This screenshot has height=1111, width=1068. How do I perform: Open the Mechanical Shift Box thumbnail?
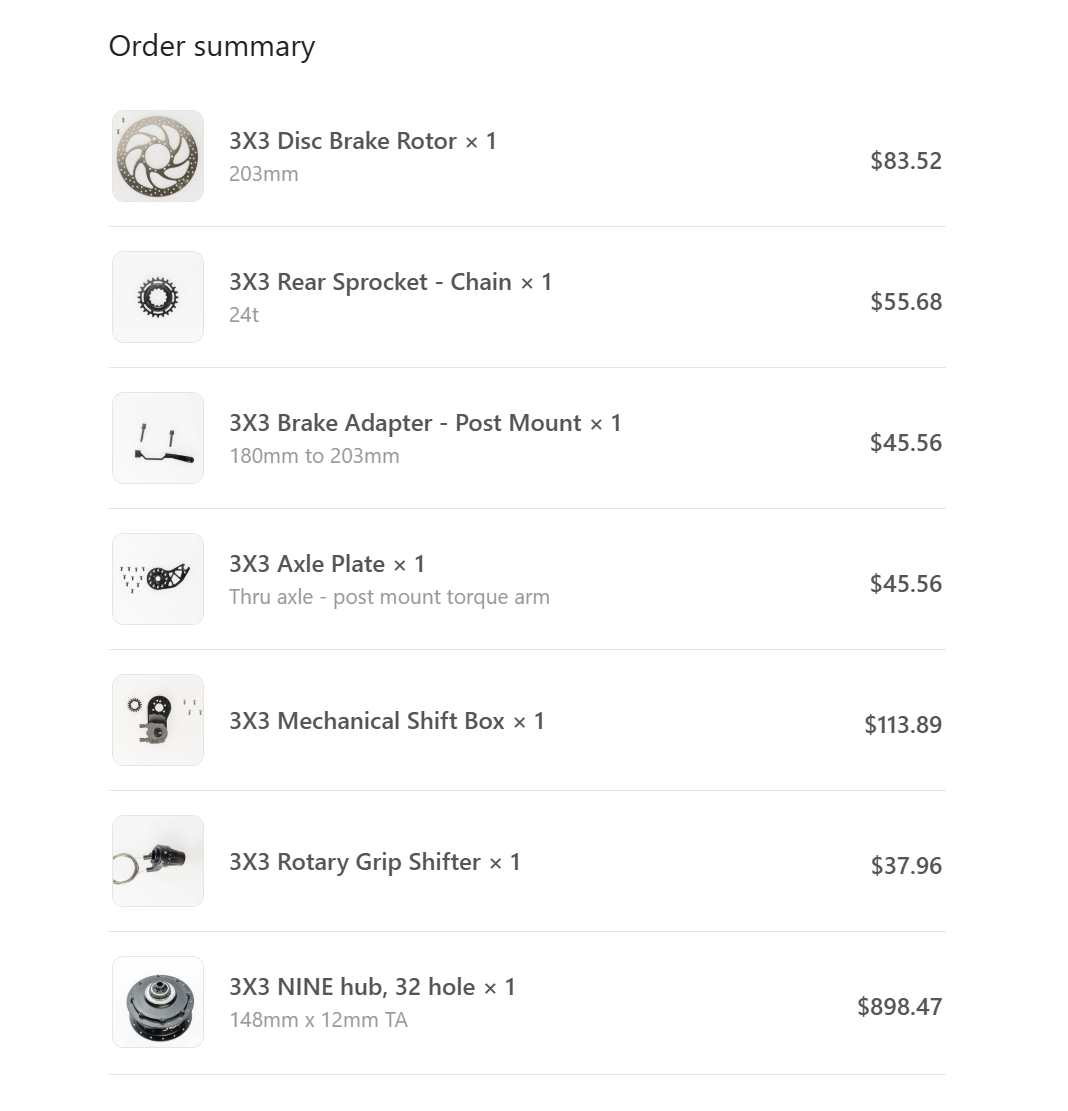pyautogui.click(x=158, y=720)
